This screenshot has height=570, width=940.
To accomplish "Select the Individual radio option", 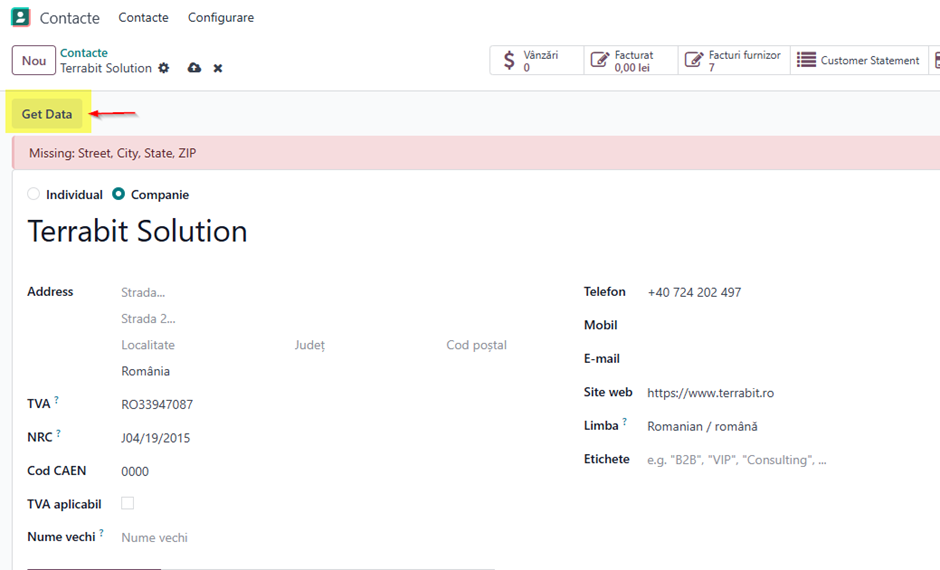I will pos(34,194).
